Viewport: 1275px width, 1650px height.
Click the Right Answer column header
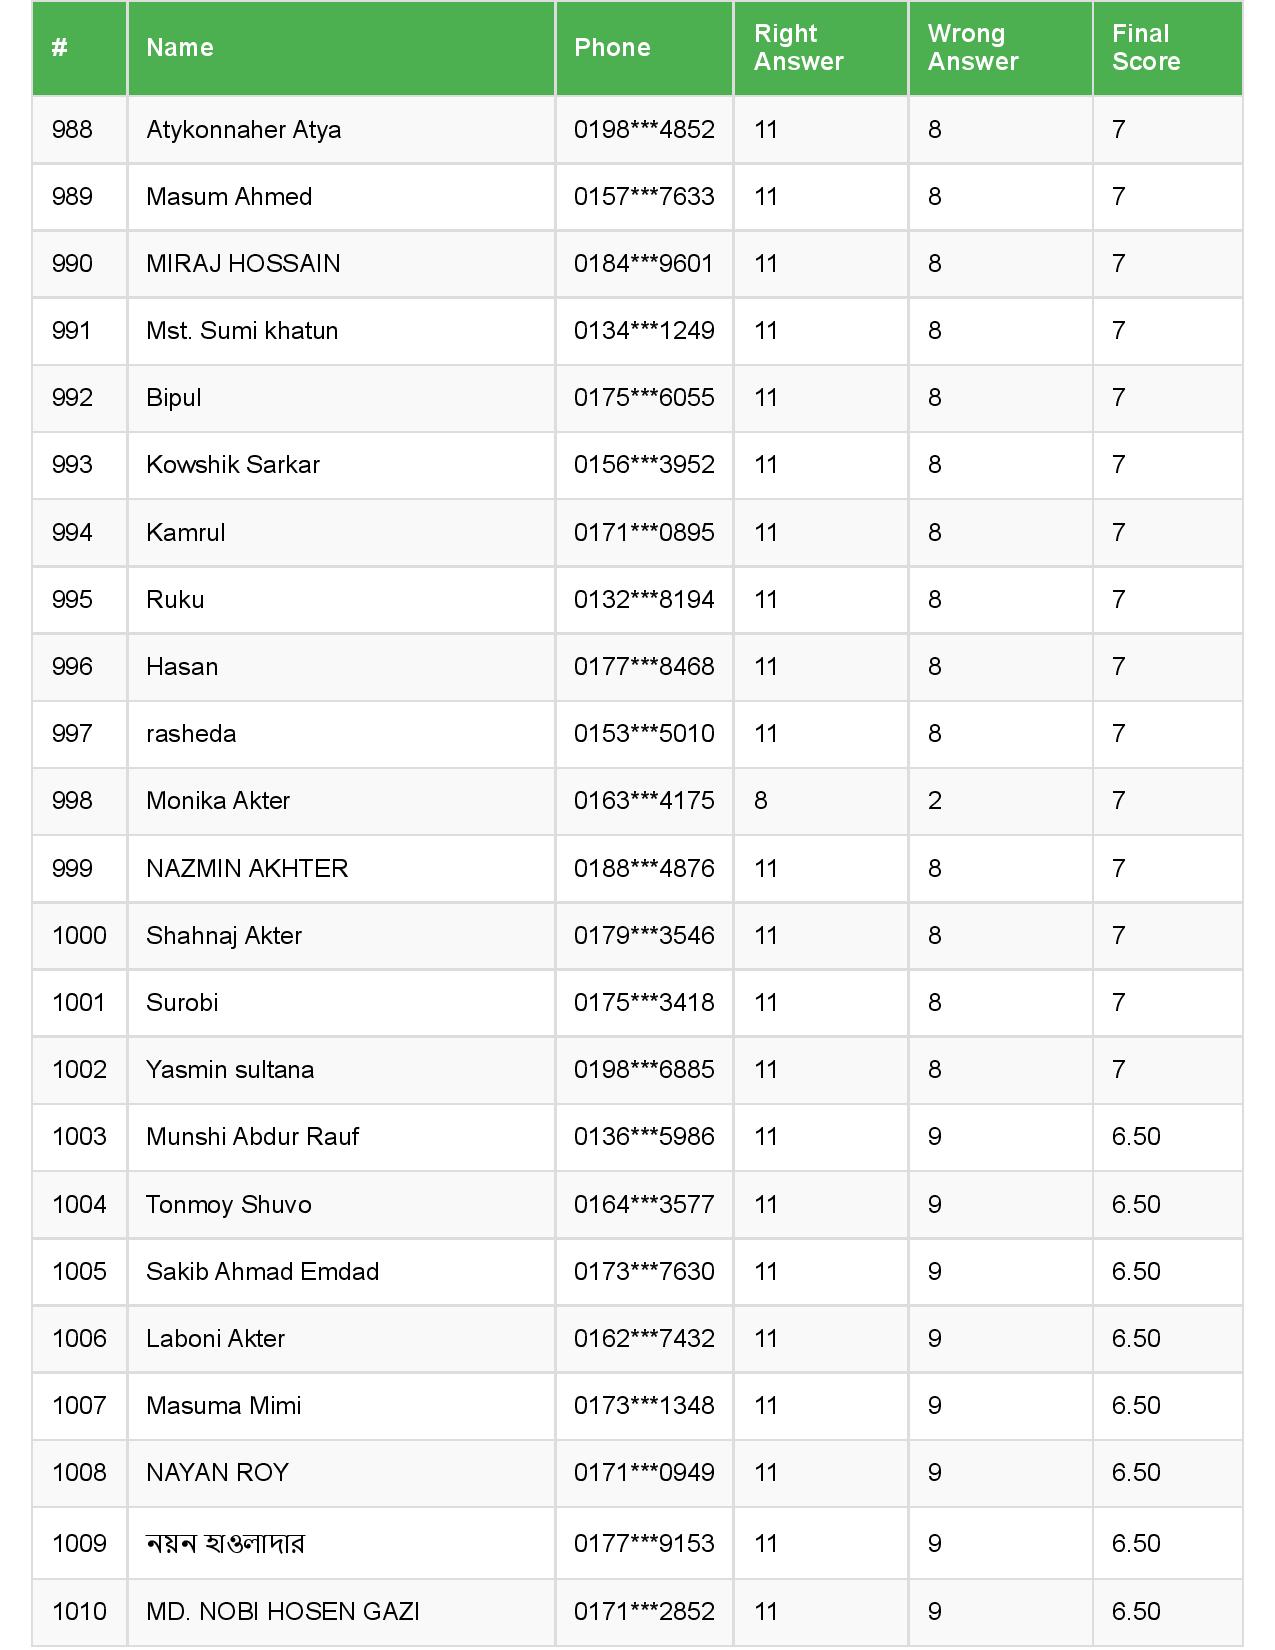(798, 48)
